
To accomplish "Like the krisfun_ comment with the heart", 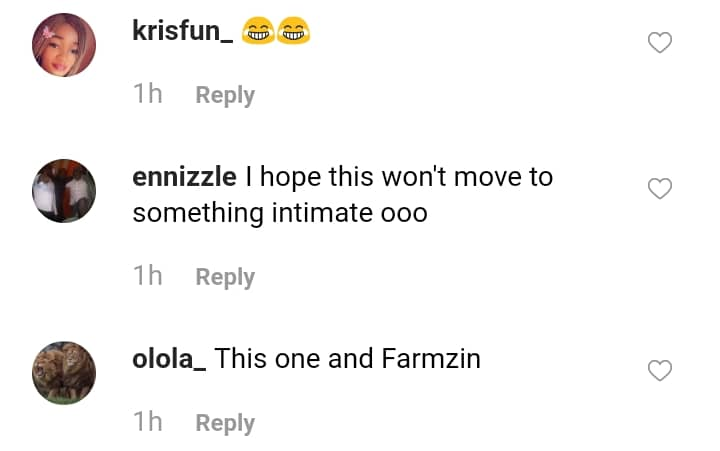I will pos(660,43).
